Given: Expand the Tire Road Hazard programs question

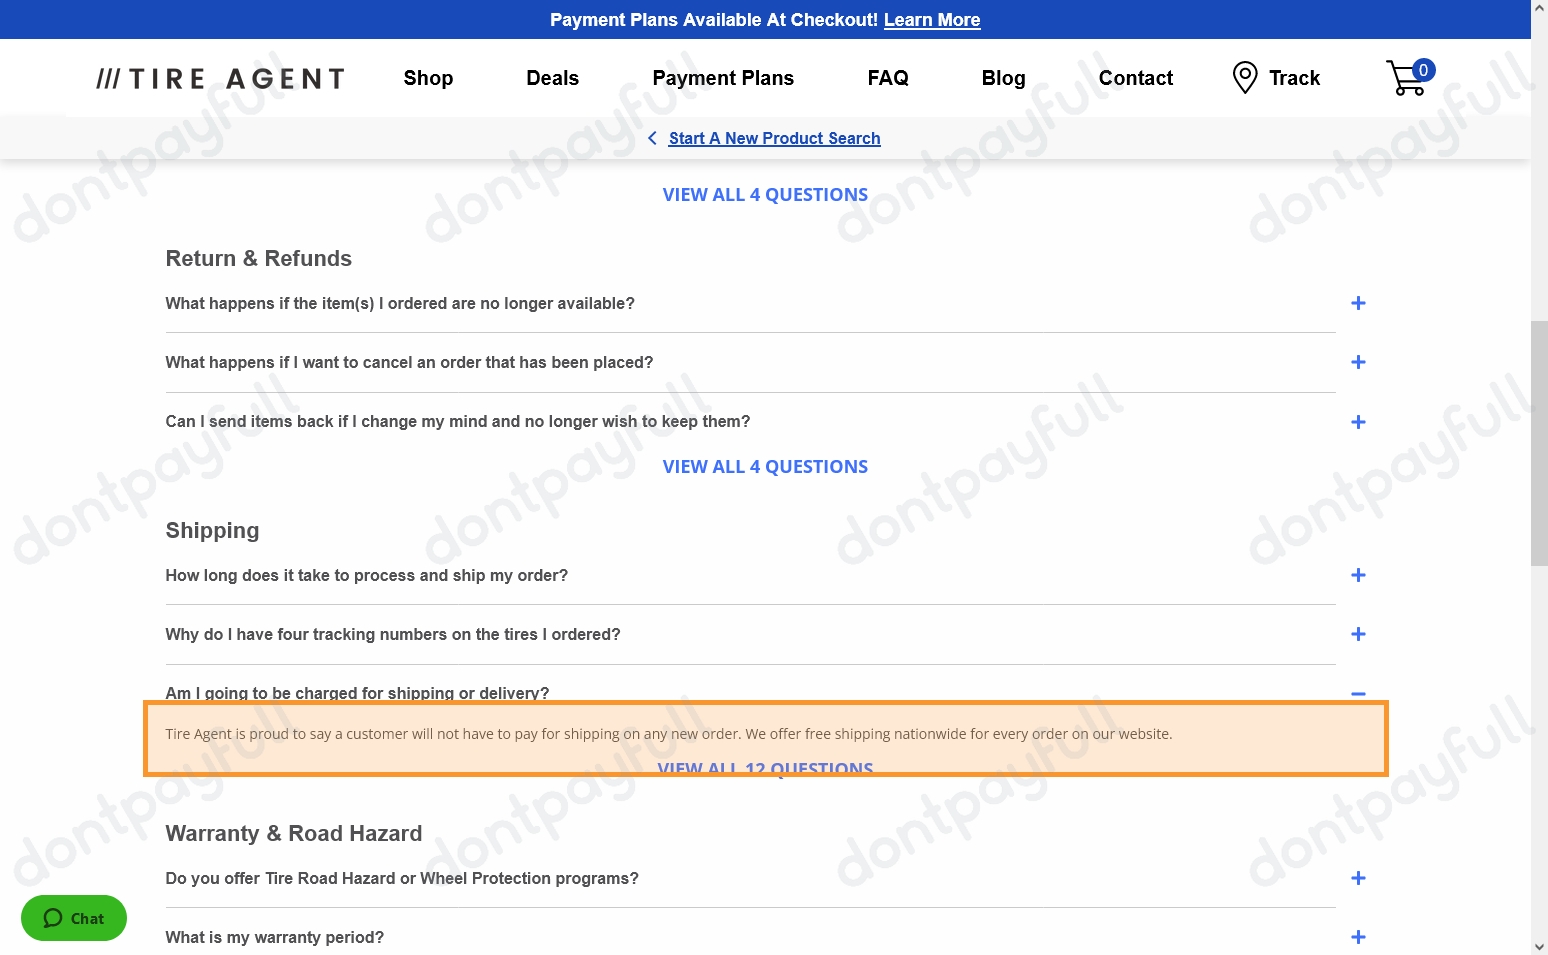Looking at the screenshot, I should [x=1358, y=878].
